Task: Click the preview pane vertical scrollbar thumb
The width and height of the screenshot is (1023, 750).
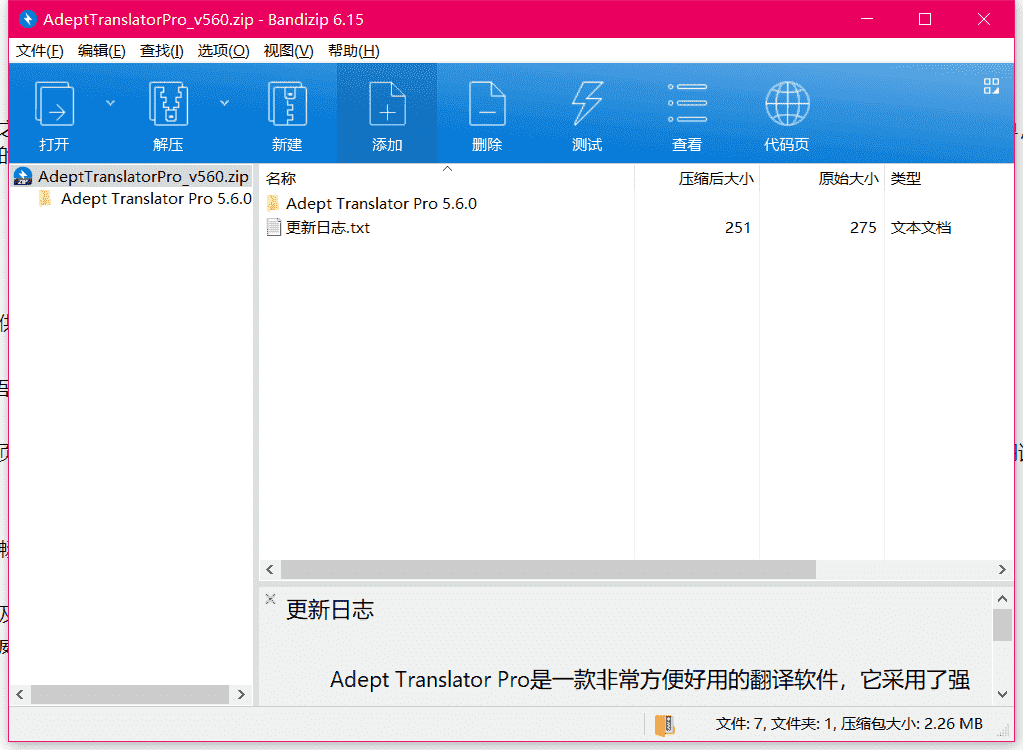Action: [x=1002, y=625]
